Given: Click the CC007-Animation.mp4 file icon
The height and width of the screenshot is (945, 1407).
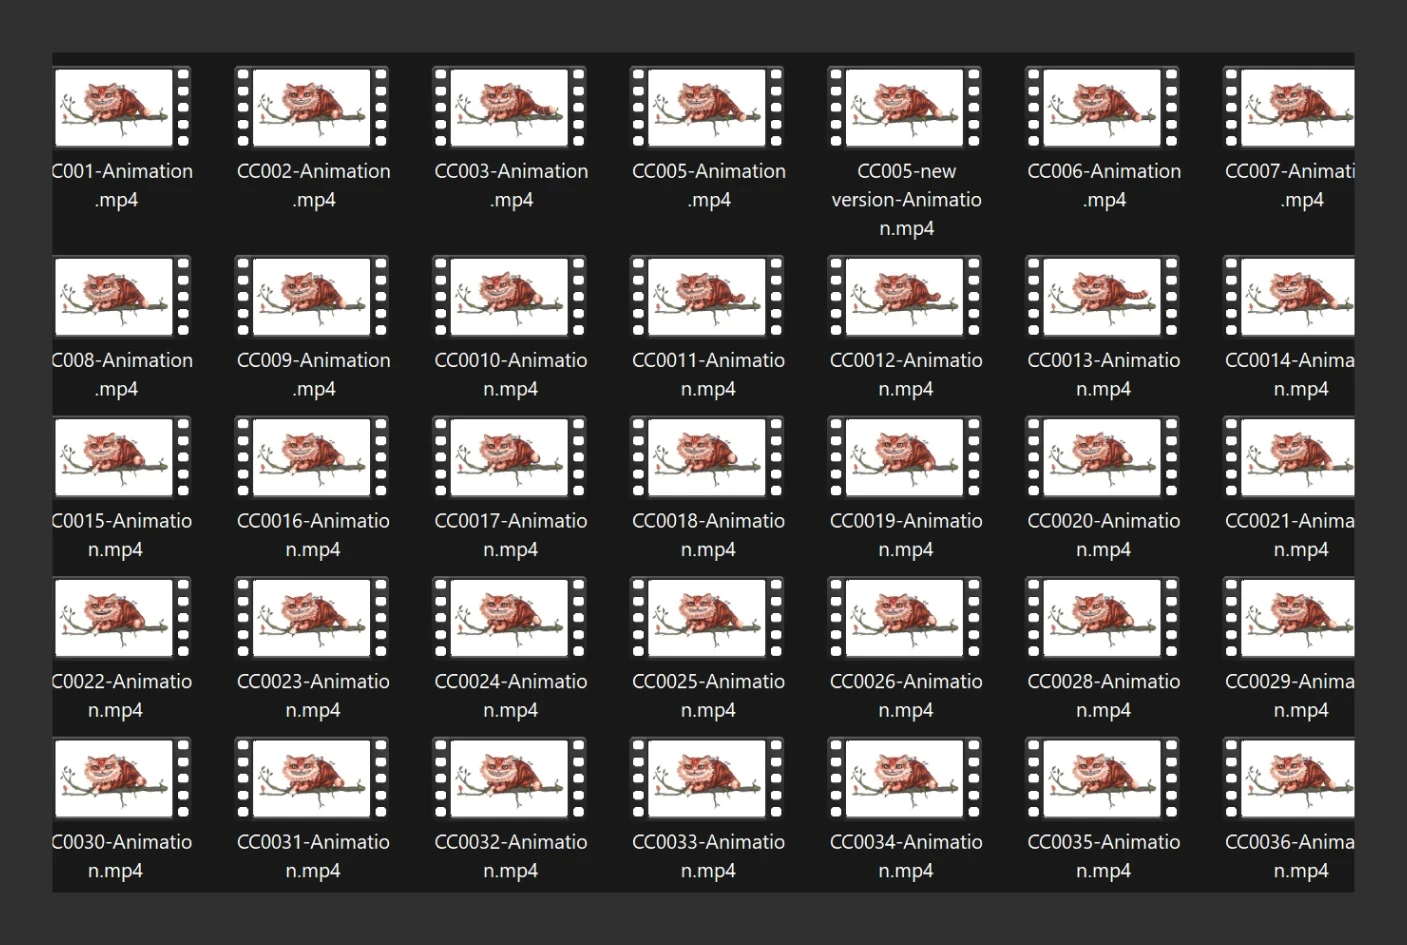Looking at the screenshot, I should point(1288,108).
